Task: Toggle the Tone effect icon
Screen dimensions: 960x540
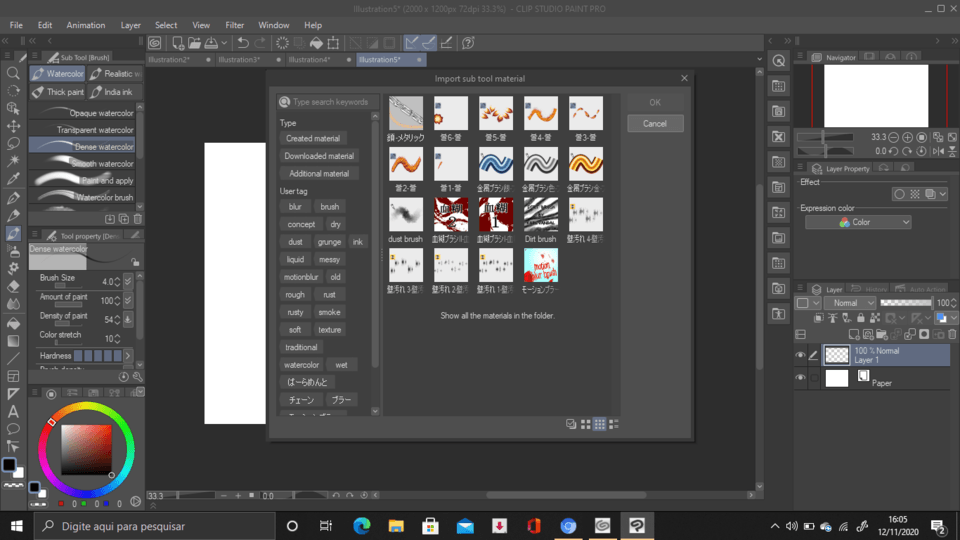Action: 915,194
